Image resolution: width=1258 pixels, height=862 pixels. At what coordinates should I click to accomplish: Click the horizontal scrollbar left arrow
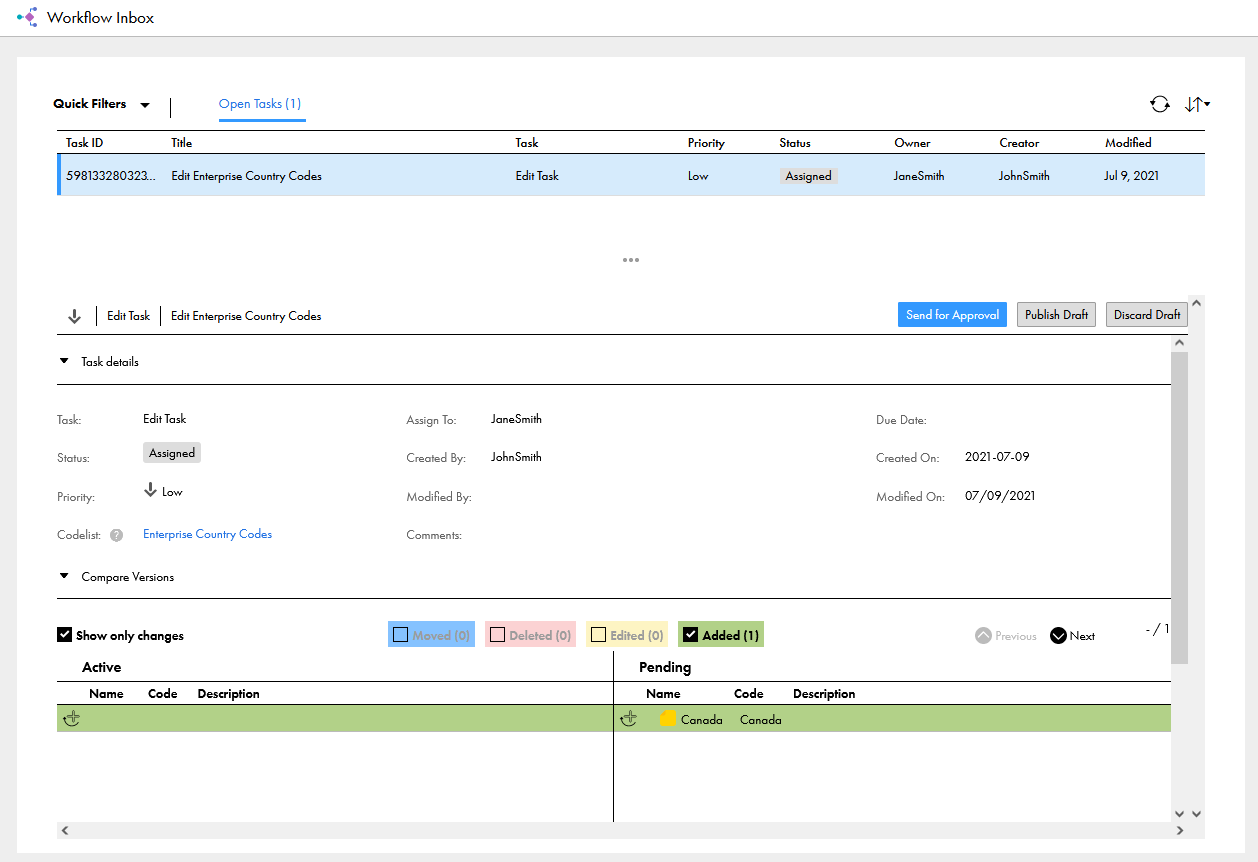click(x=65, y=830)
